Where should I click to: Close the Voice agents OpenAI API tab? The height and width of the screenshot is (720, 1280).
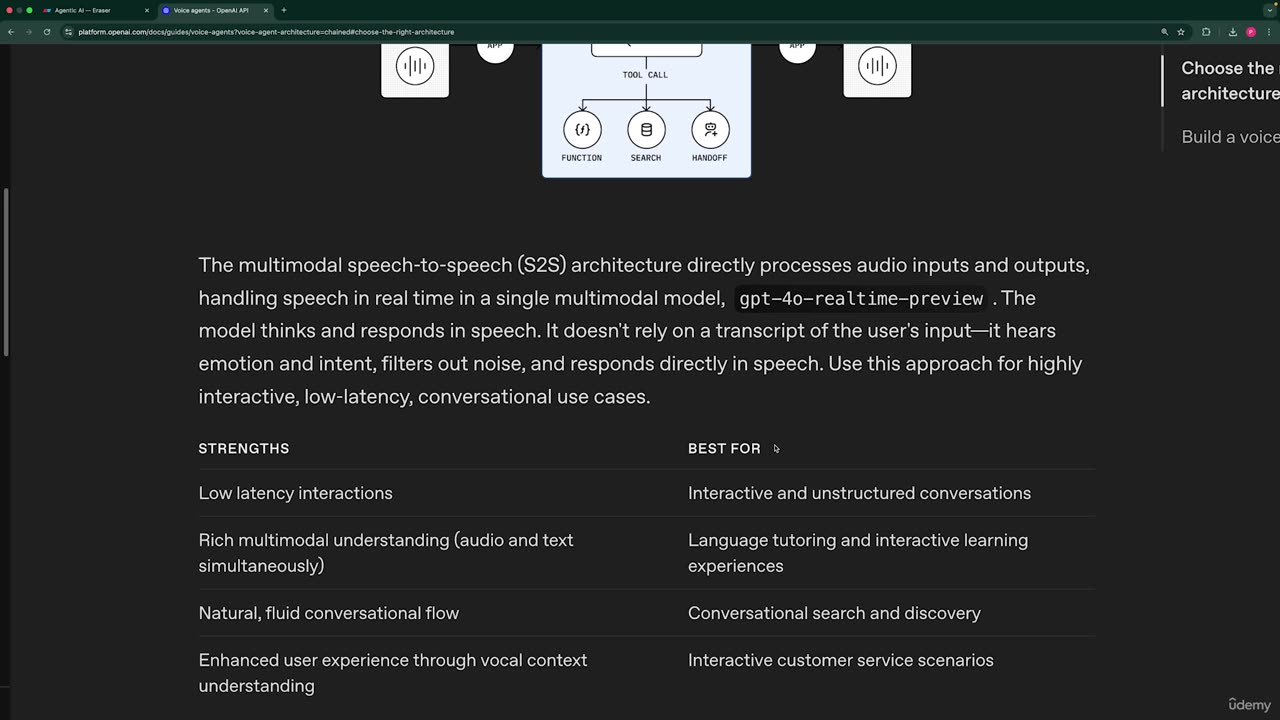pyautogui.click(x=266, y=10)
